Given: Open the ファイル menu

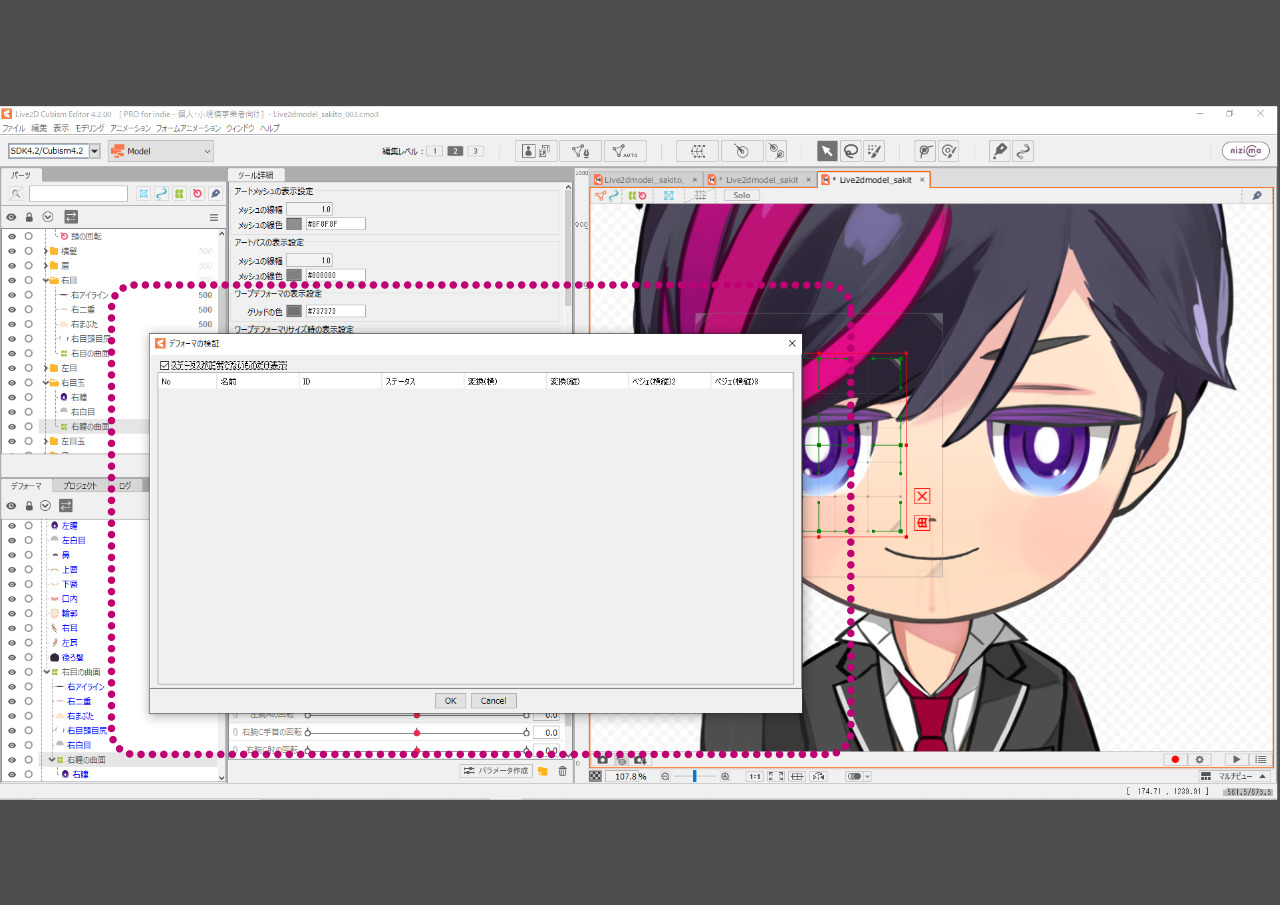Looking at the screenshot, I should tap(13, 128).
